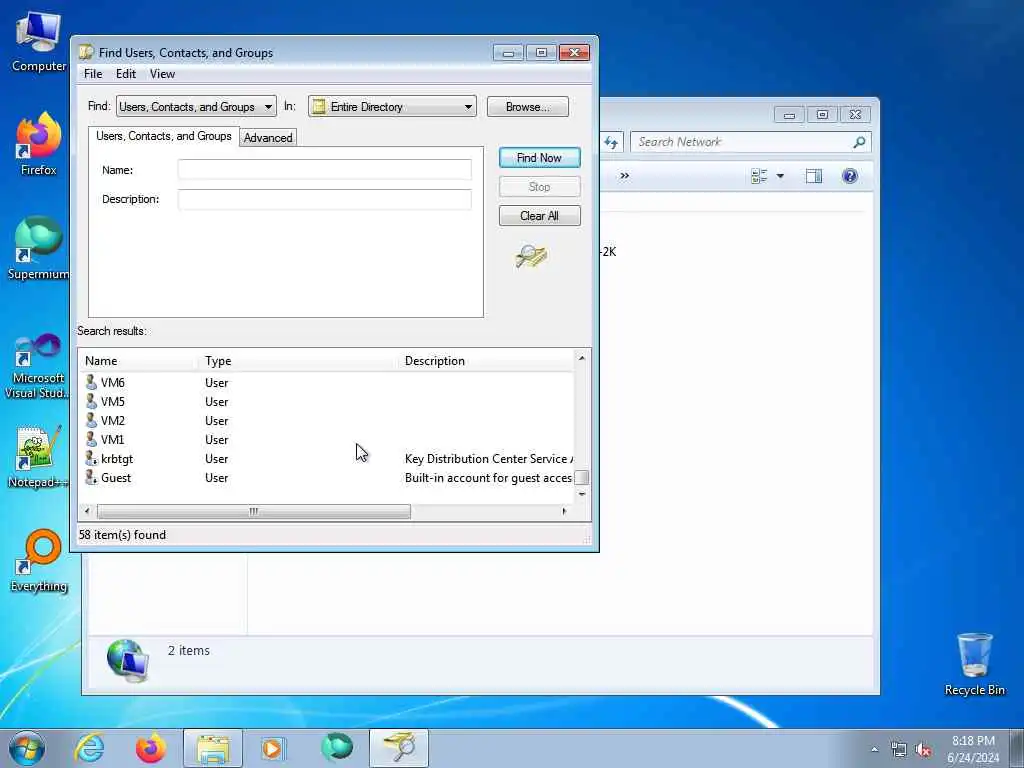
Task: Click the search magnifier icon in Network window
Action: 859,142
